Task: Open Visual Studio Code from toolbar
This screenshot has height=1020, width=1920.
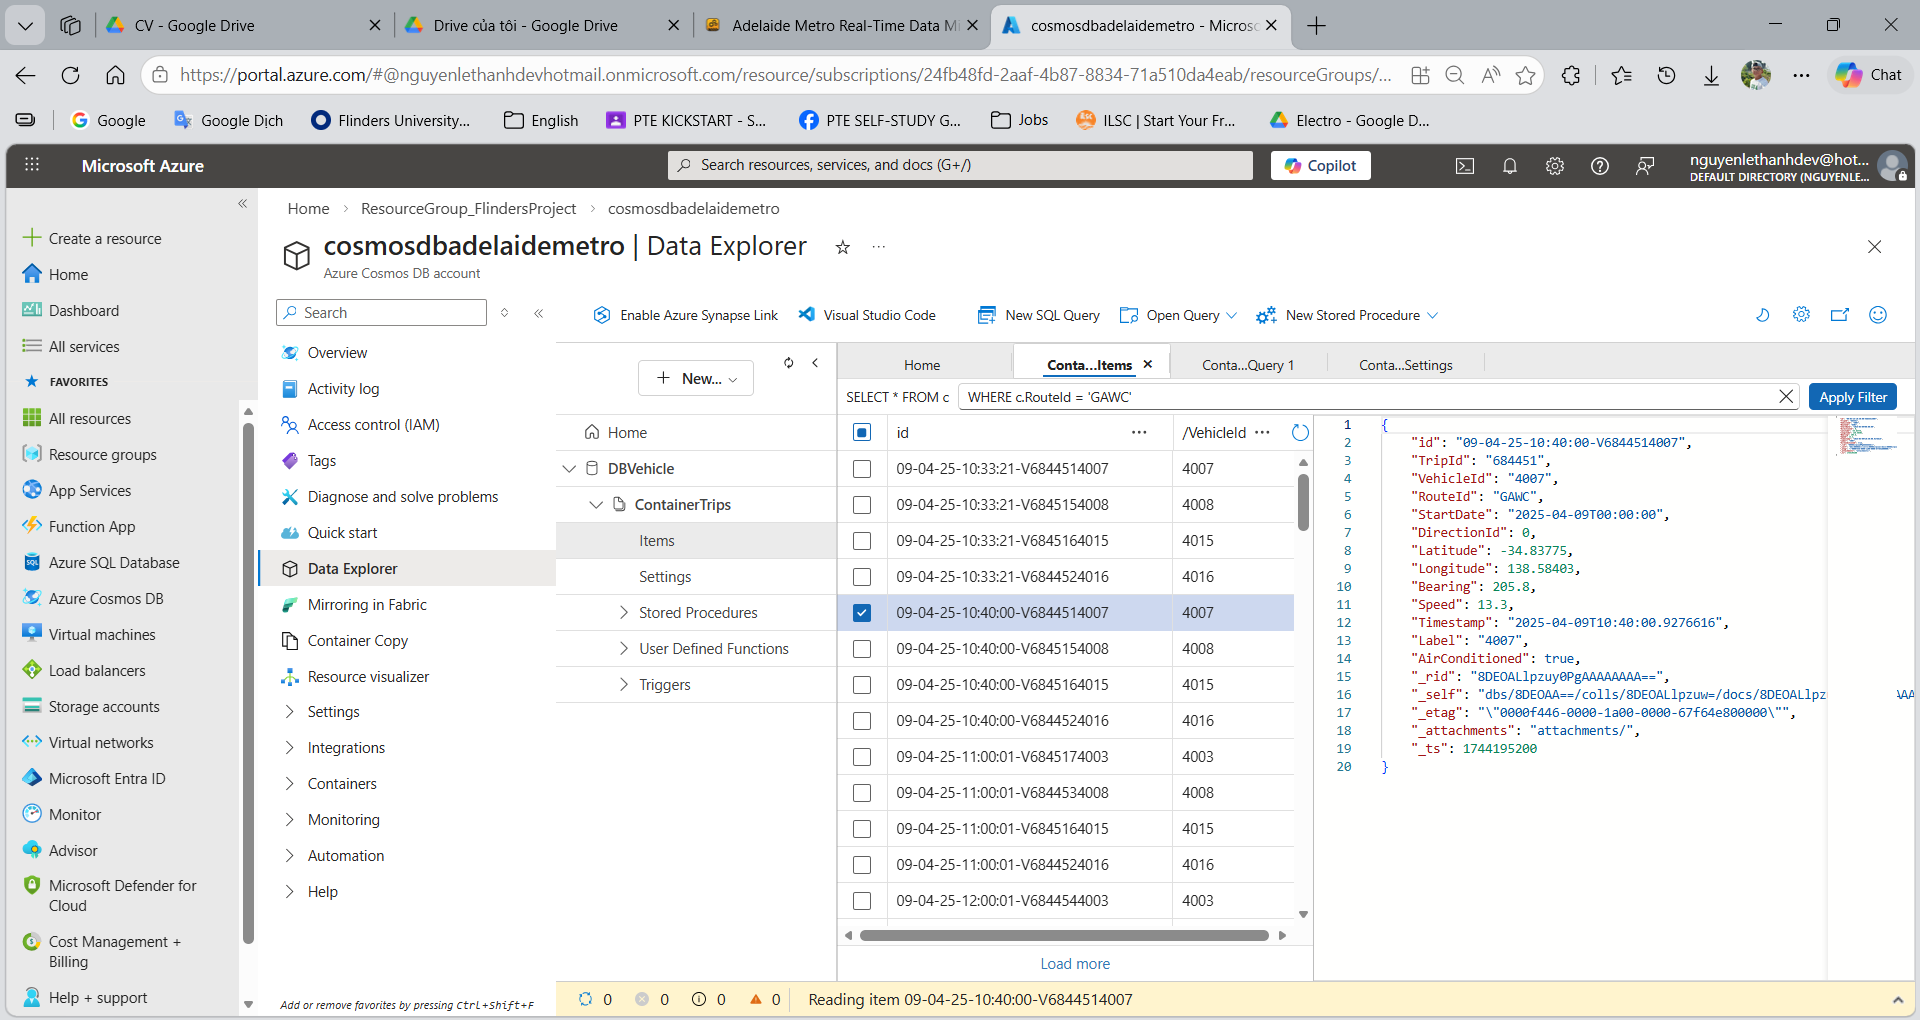Action: 867,315
